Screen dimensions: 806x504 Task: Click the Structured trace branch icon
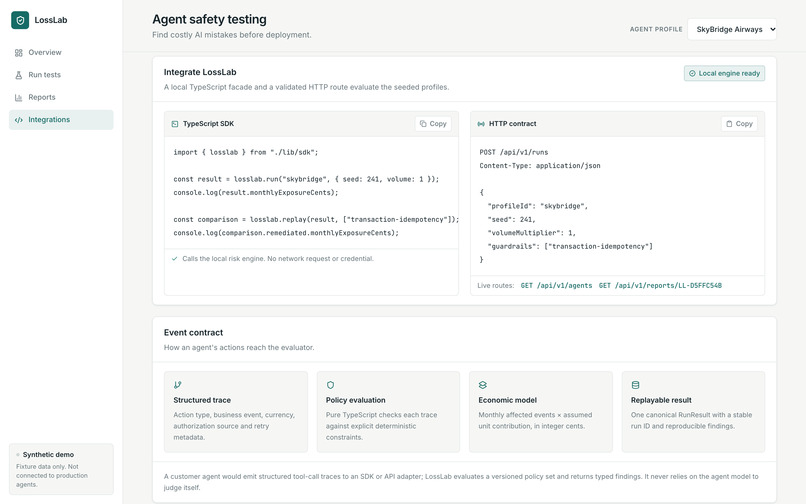177,385
